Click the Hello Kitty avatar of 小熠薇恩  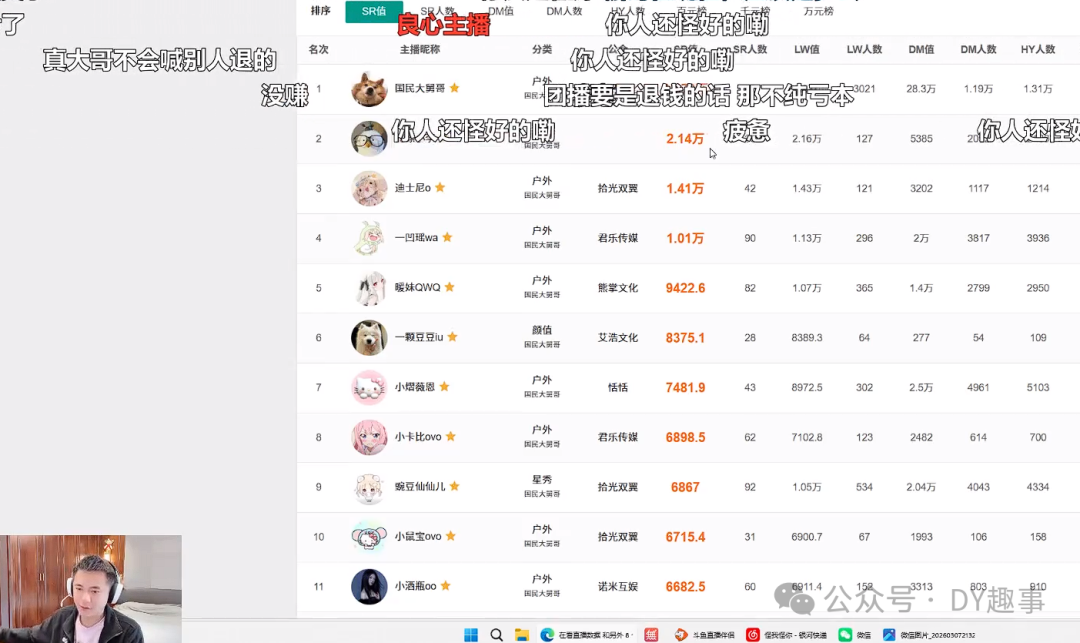click(369, 387)
